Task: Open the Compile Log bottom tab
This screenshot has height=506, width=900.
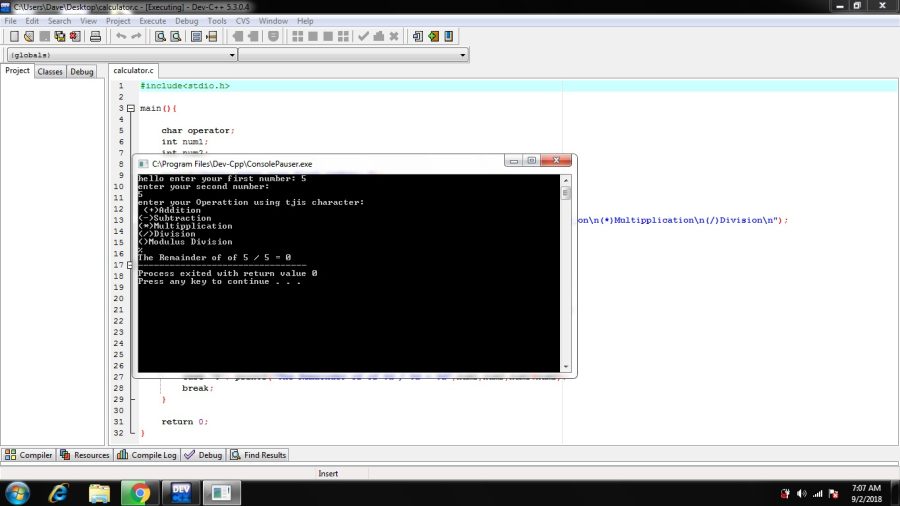Action: tap(147, 455)
